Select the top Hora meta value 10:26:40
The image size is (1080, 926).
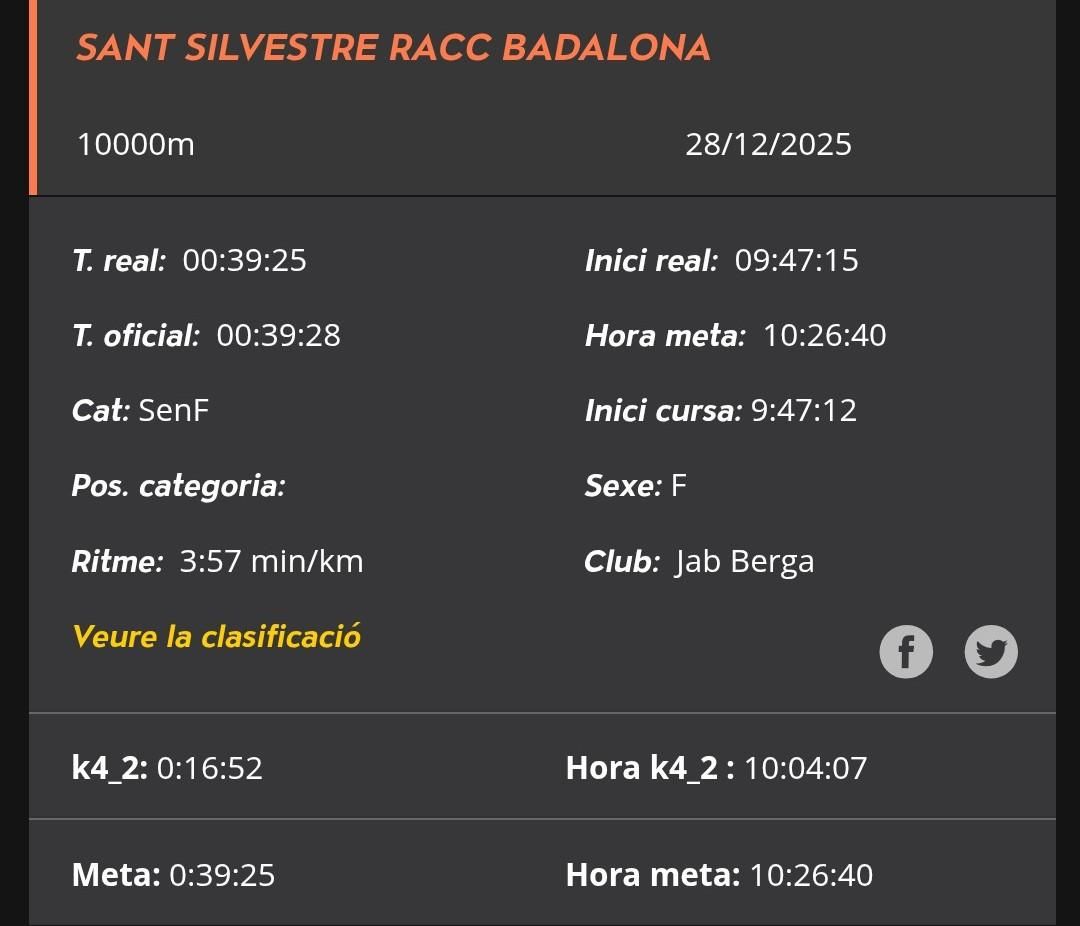pyautogui.click(x=824, y=336)
